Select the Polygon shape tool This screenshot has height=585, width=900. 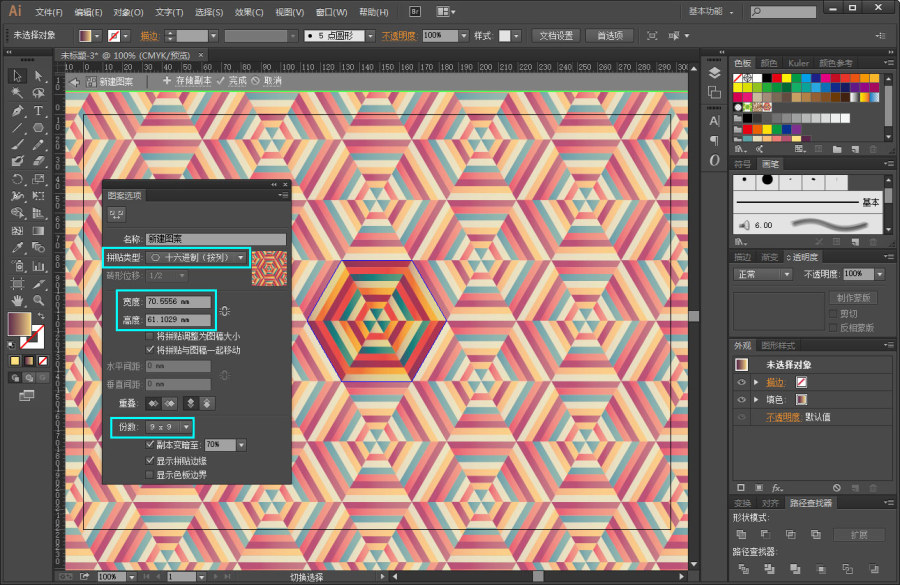pos(38,128)
